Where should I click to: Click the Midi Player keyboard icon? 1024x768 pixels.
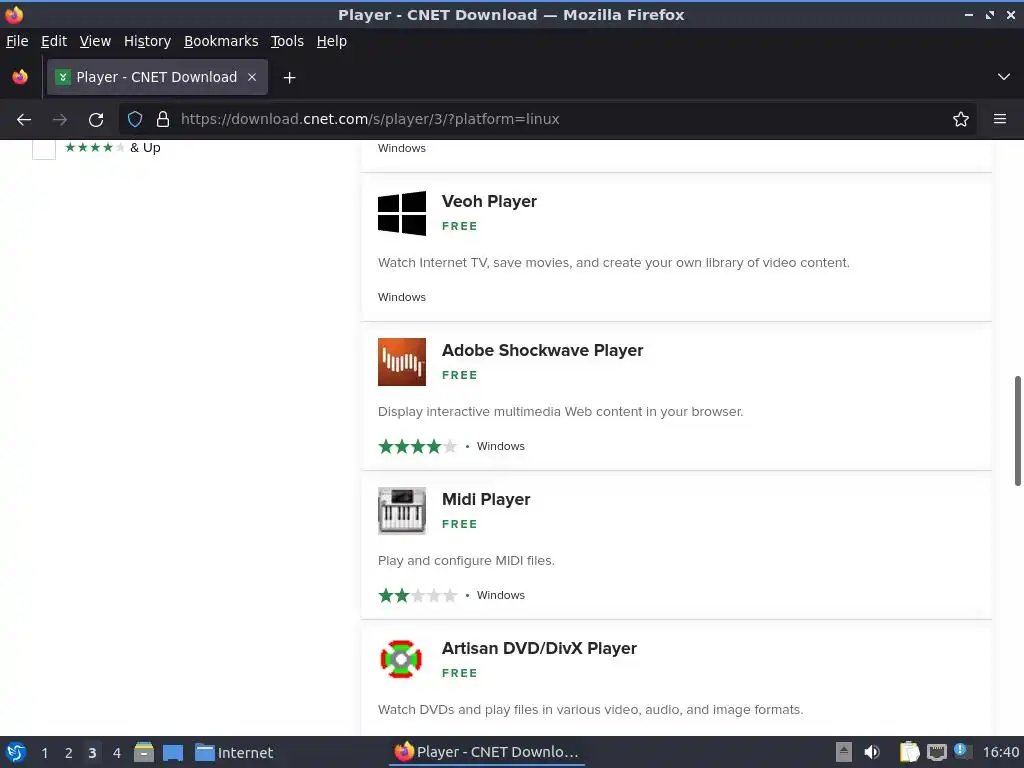(402, 511)
